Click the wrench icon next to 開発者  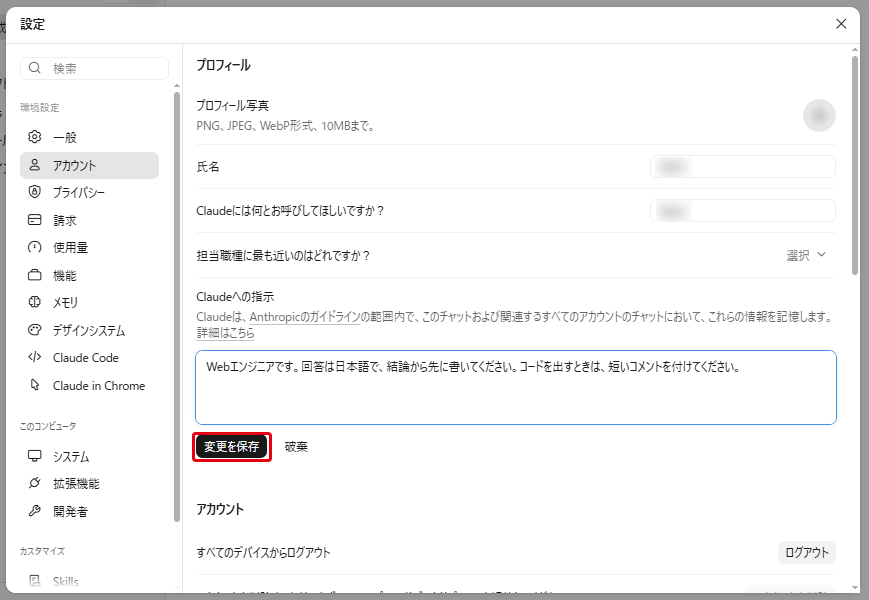tap(35, 511)
